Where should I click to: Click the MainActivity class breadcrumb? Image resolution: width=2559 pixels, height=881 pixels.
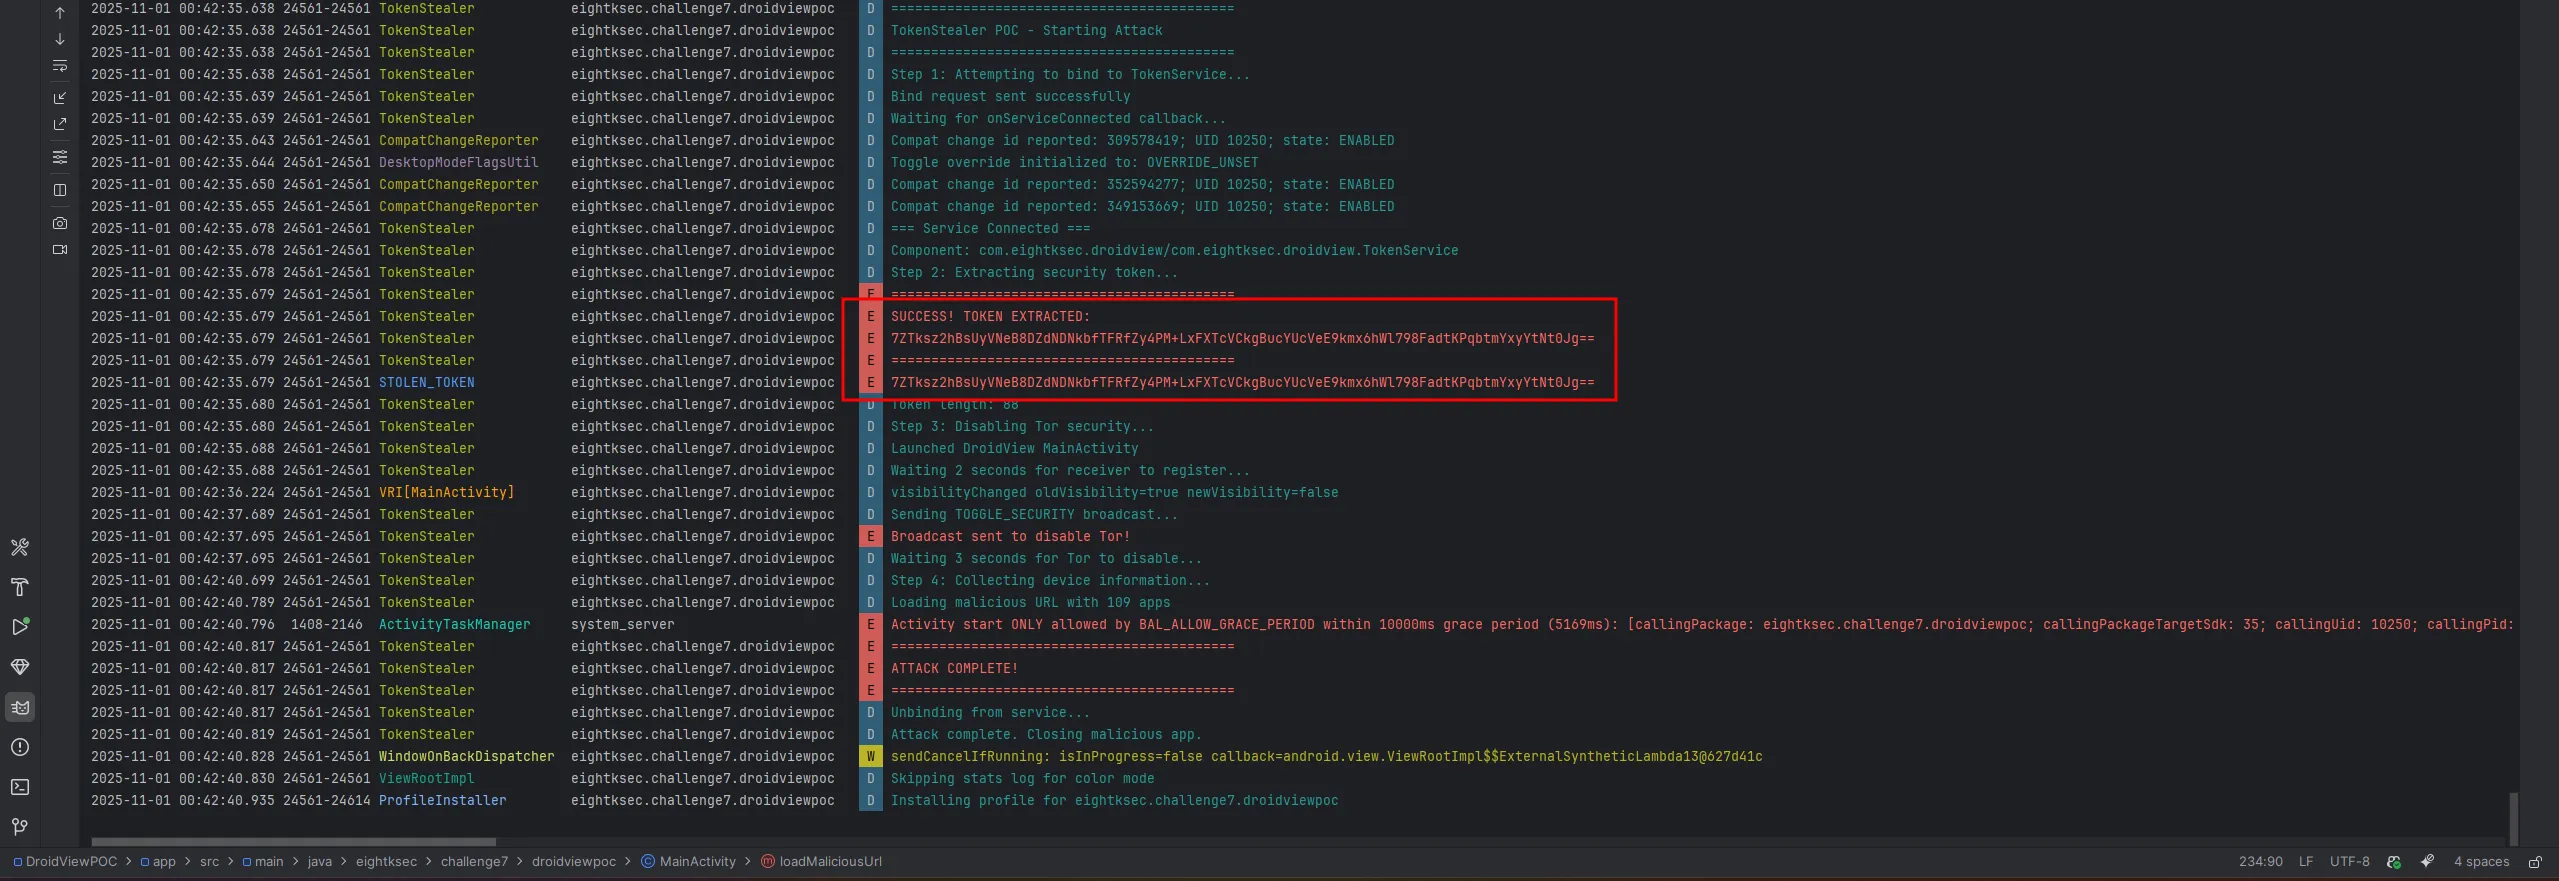688,862
